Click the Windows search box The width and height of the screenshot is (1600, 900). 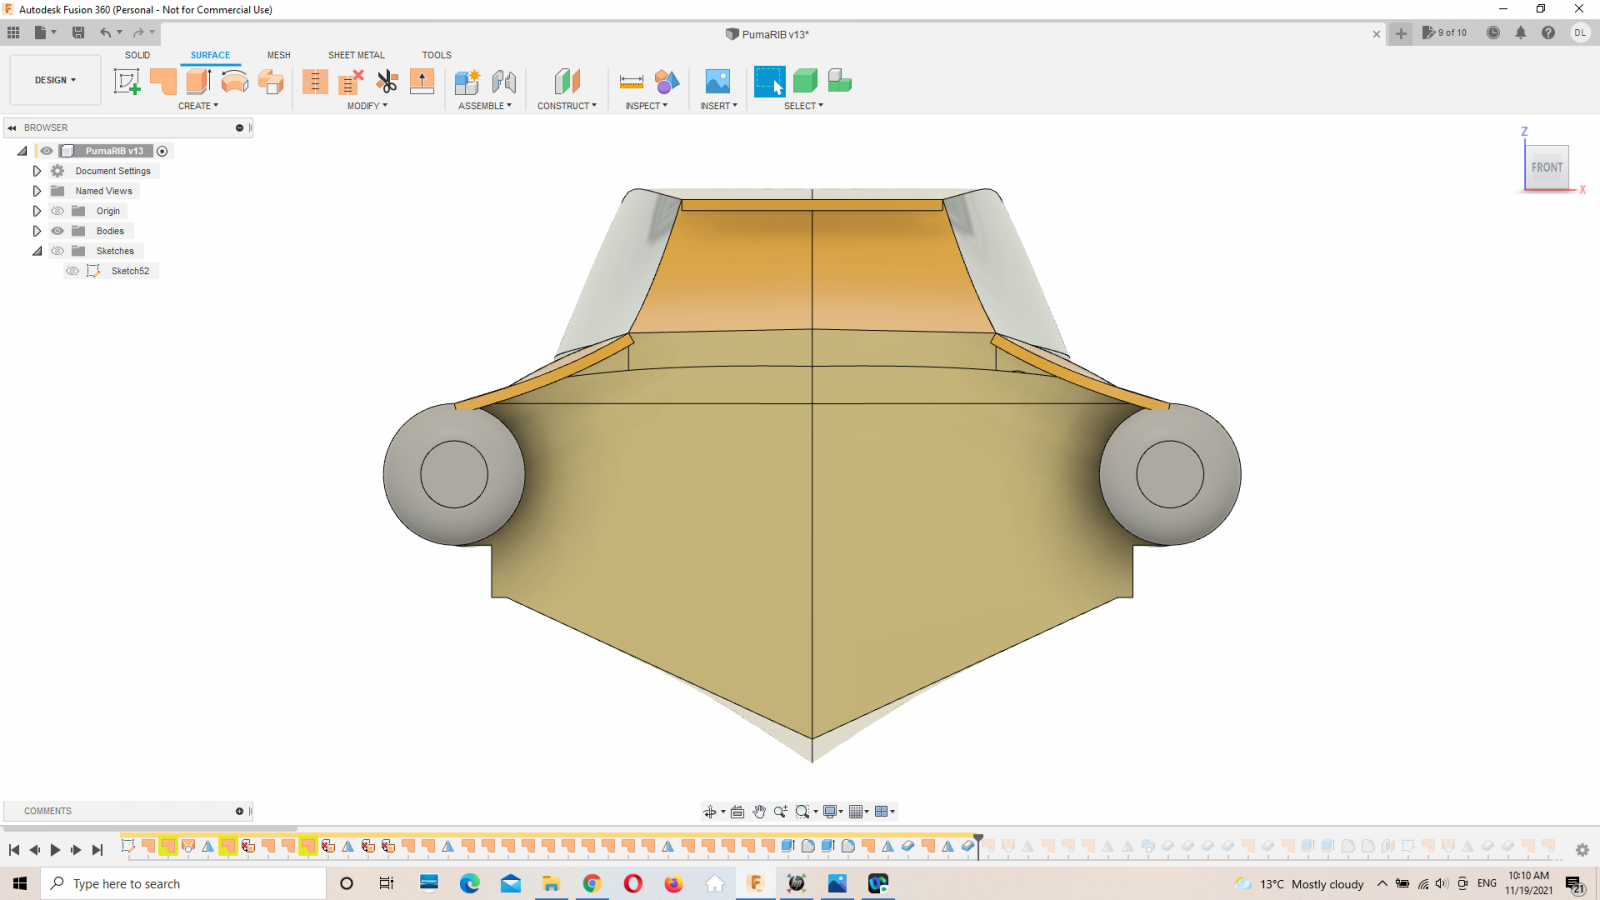tap(184, 884)
